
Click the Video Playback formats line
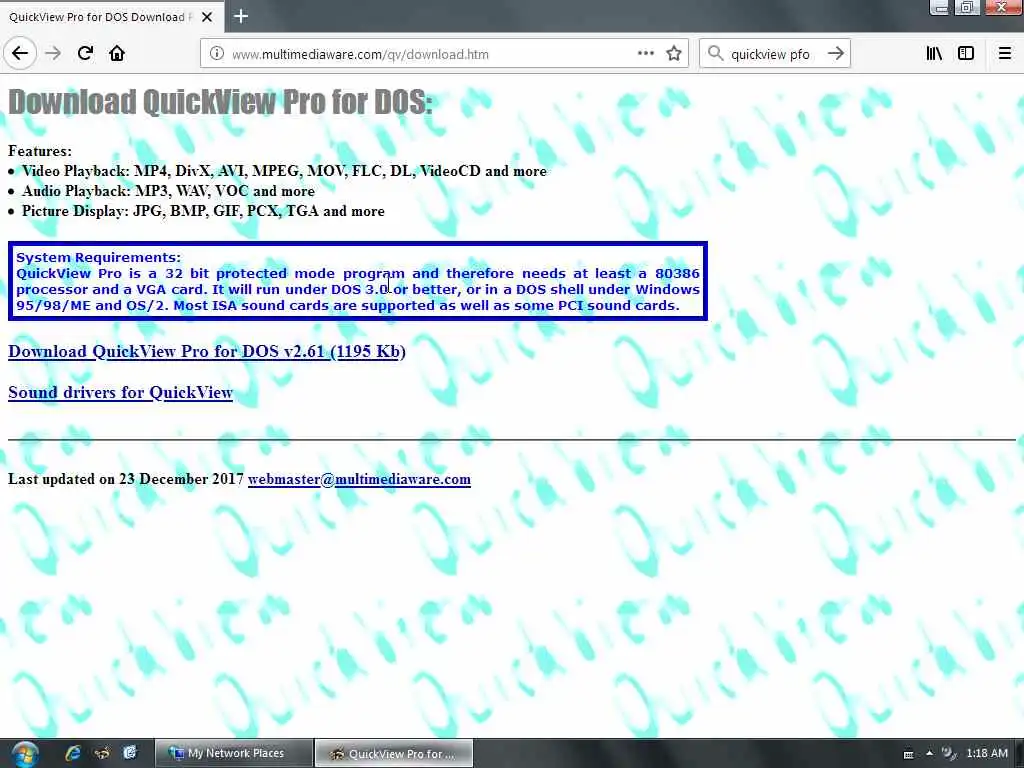284,171
